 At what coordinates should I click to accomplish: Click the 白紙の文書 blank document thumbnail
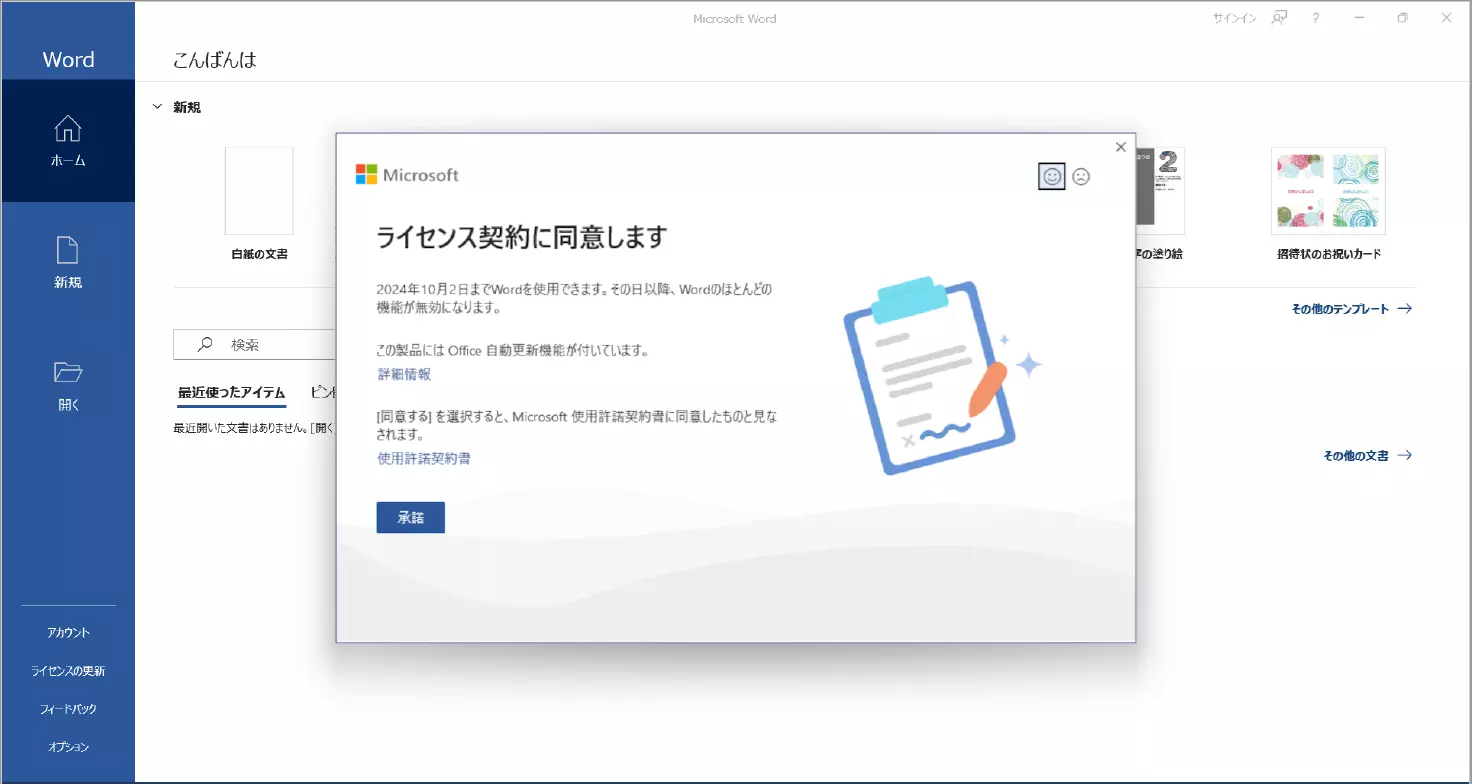[x=259, y=191]
